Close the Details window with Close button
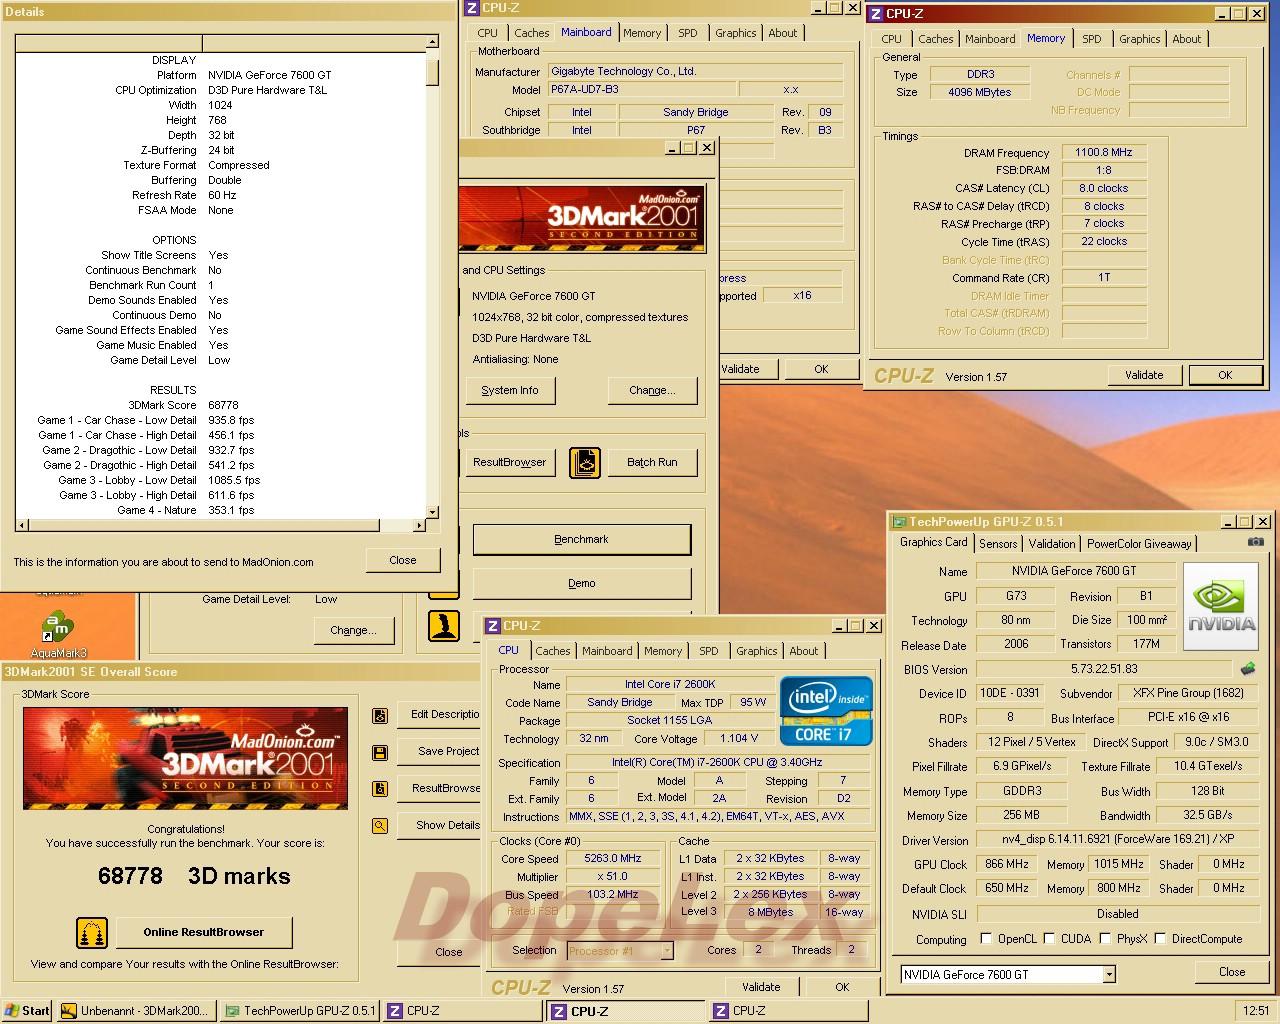The image size is (1280, 1024). [x=403, y=560]
